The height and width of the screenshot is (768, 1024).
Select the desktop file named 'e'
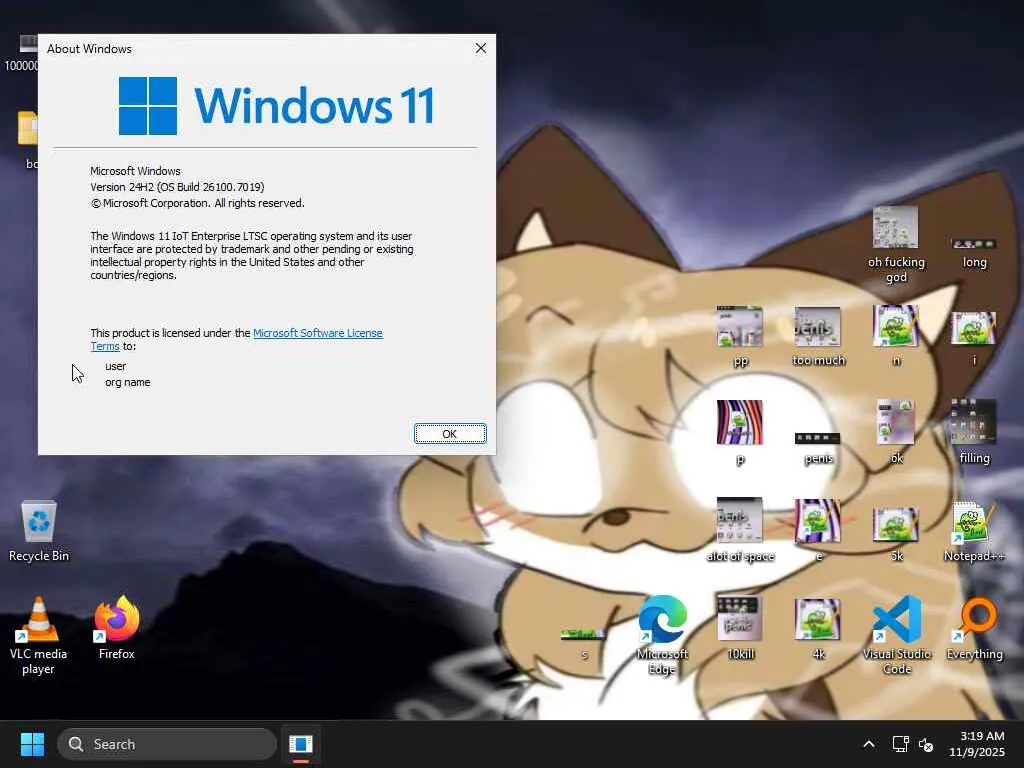(818, 530)
